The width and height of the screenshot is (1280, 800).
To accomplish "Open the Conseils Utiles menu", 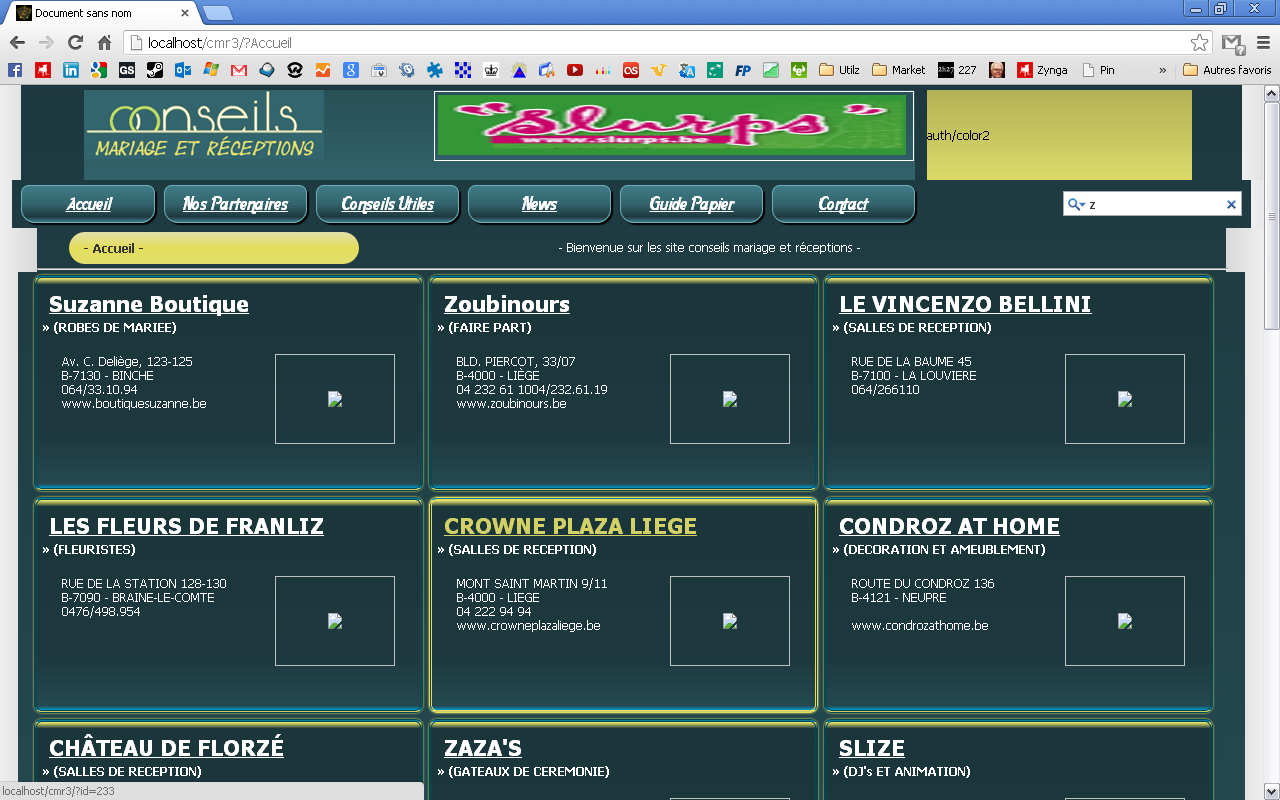I will tap(387, 203).
